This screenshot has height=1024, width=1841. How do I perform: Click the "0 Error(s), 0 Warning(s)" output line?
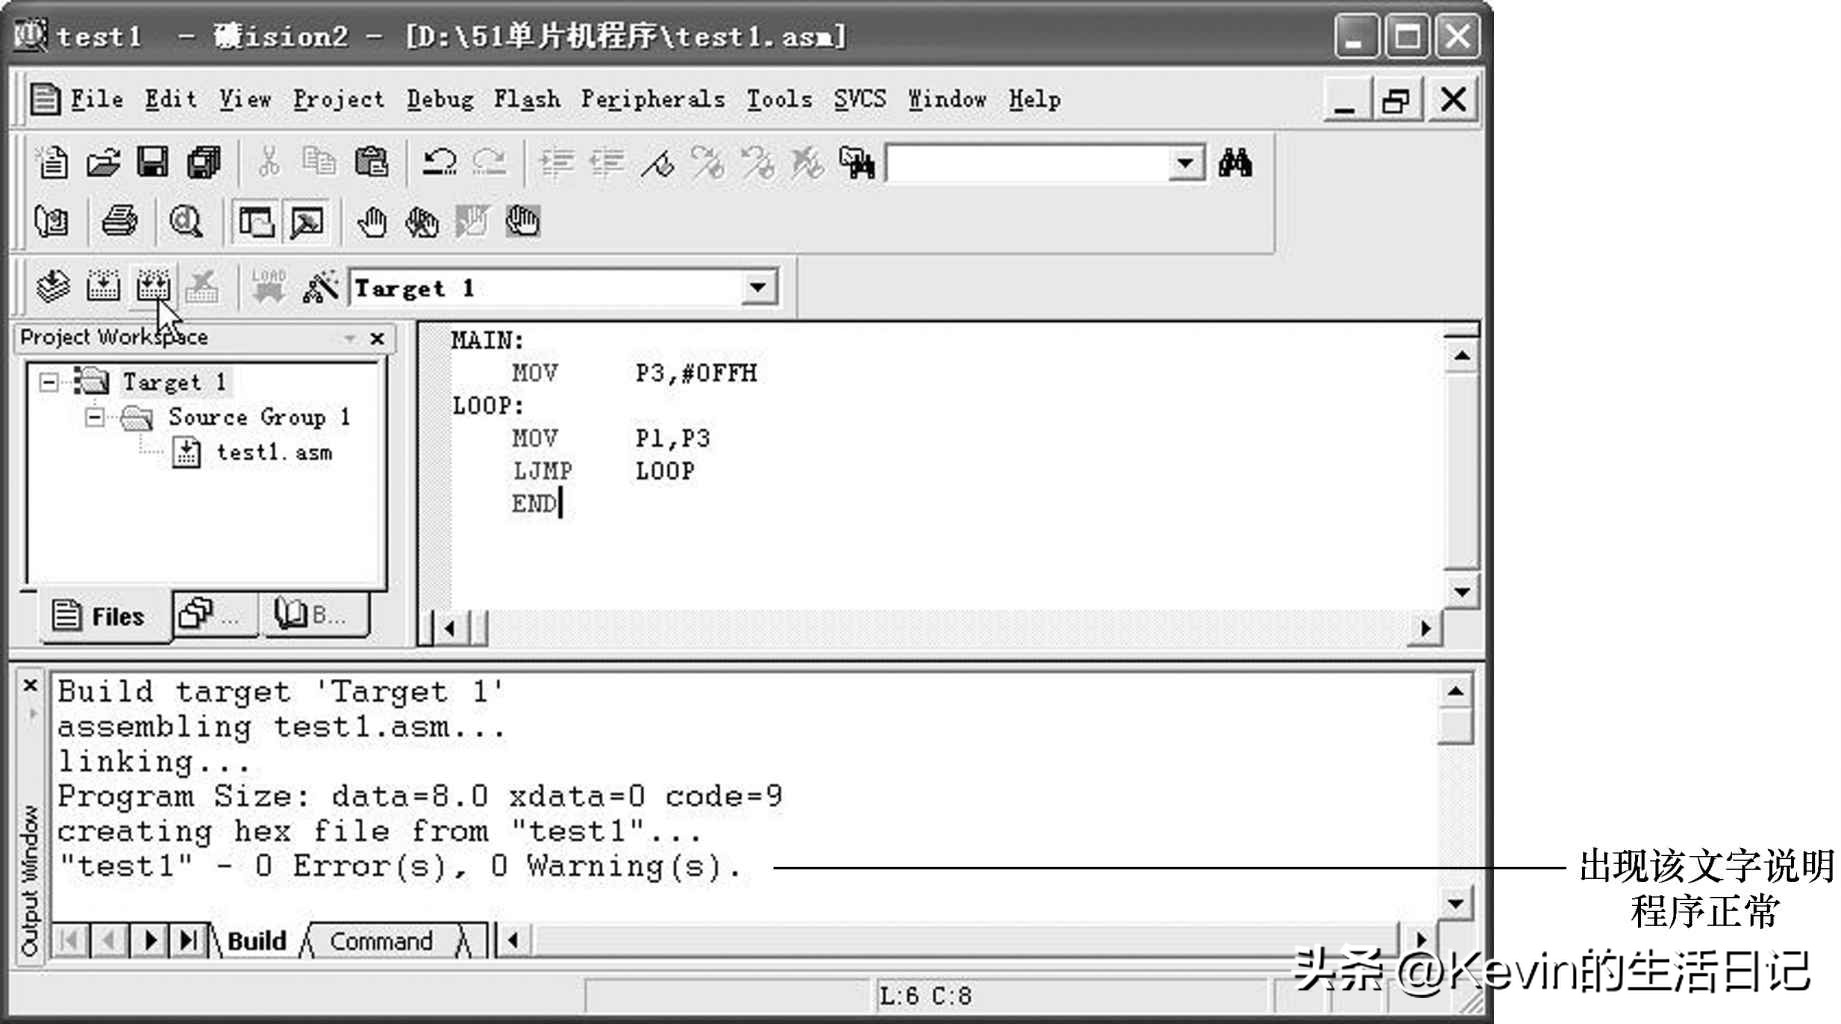(x=400, y=866)
